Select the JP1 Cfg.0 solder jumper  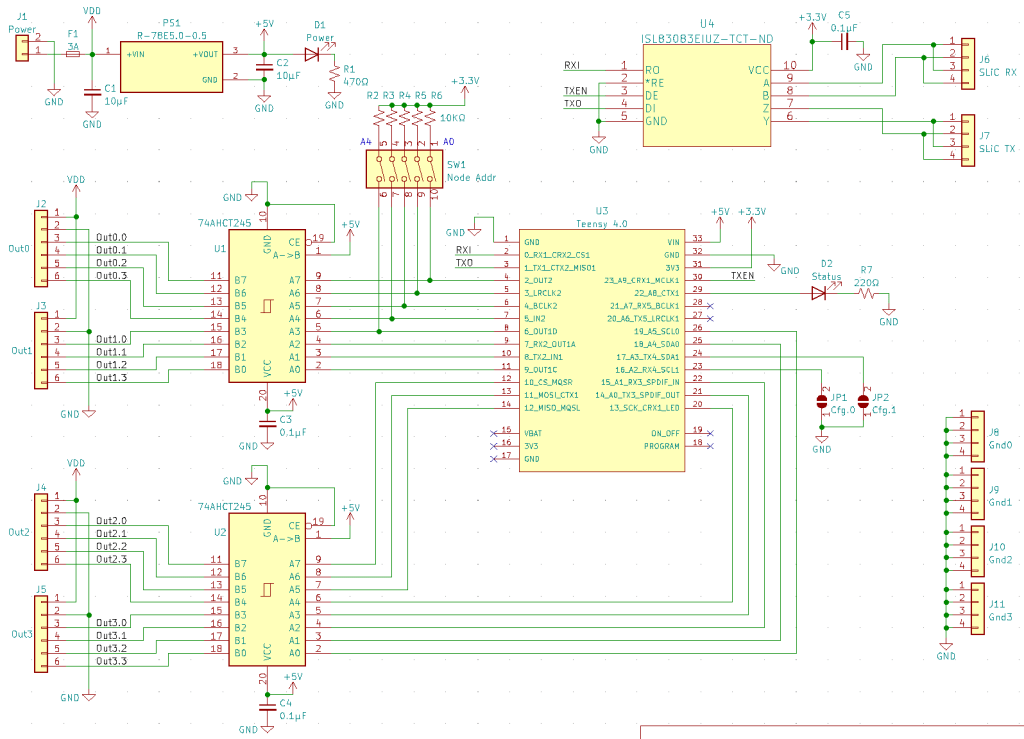point(822,402)
